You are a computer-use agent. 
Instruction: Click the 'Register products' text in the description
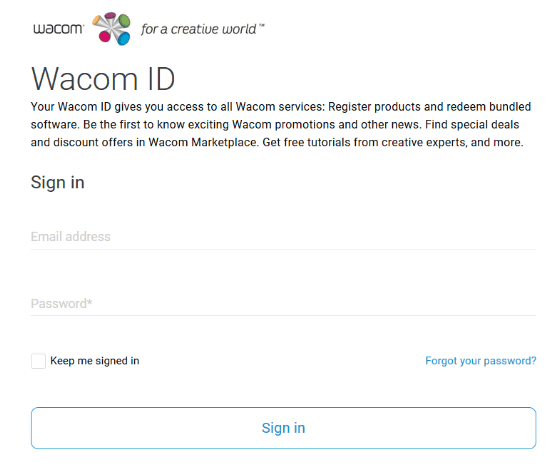(x=374, y=107)
